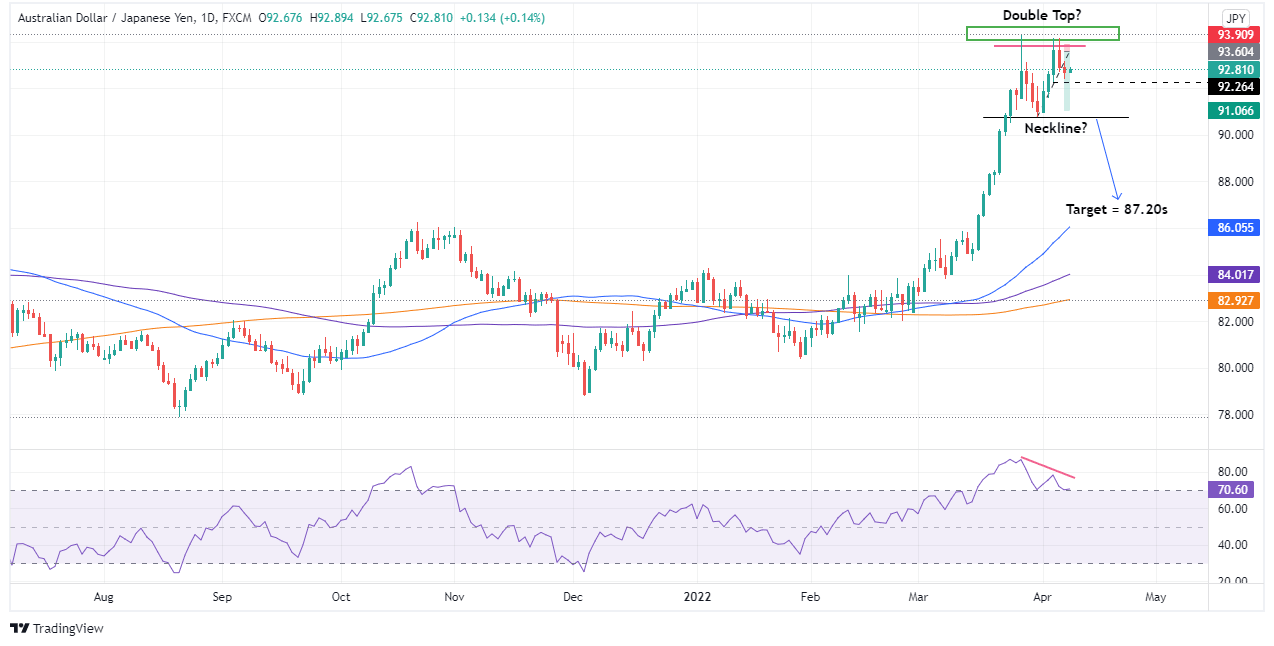Click the blue downward target arrow
1274x646 pixels.
click(1109, 160)
